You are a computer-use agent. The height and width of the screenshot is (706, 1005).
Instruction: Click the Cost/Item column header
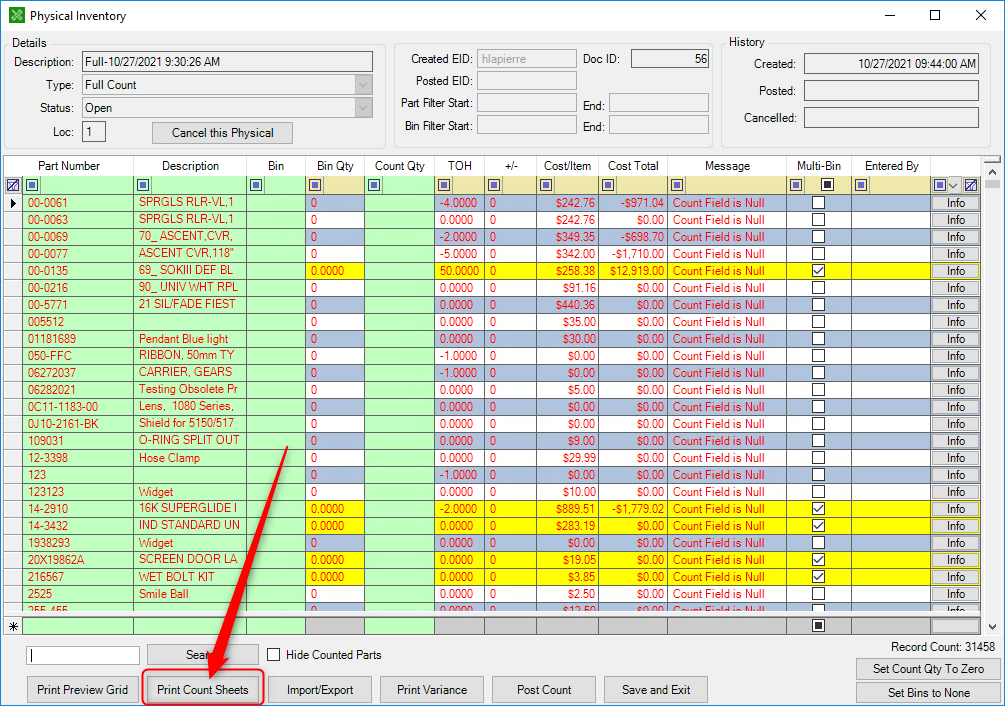[x=567, y=166]
